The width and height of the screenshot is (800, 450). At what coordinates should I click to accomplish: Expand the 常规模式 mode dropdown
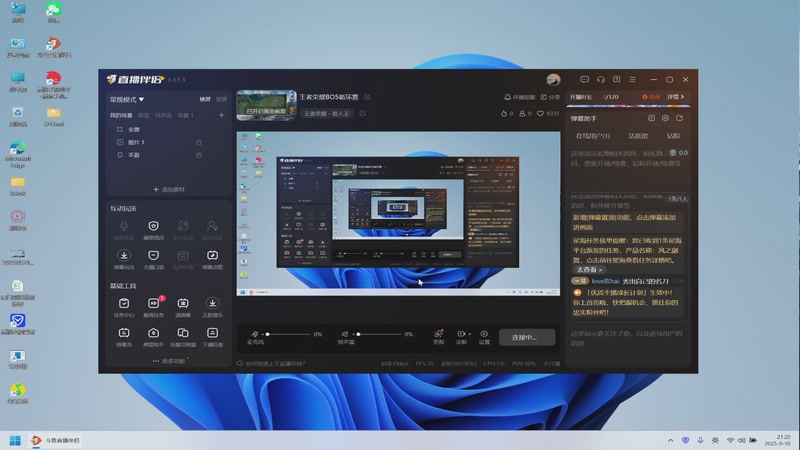coord(127,99)
